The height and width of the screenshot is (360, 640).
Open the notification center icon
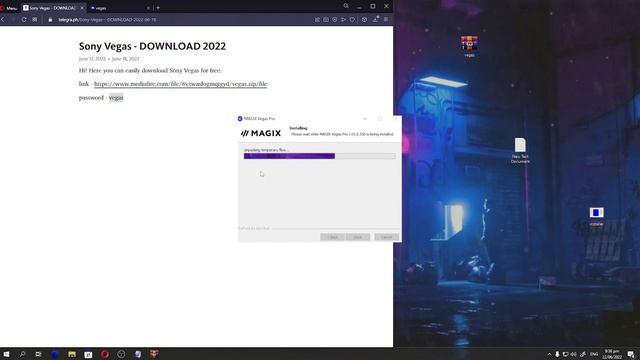tap(631, 354)
